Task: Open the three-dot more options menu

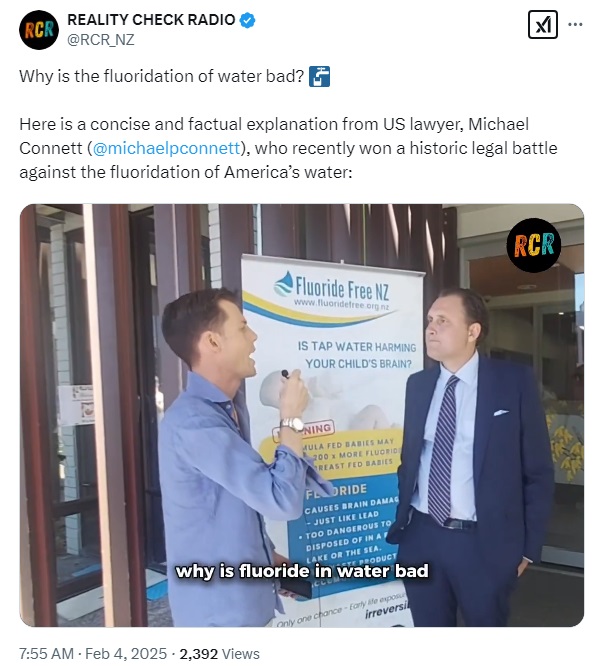Action: (575, 25)
